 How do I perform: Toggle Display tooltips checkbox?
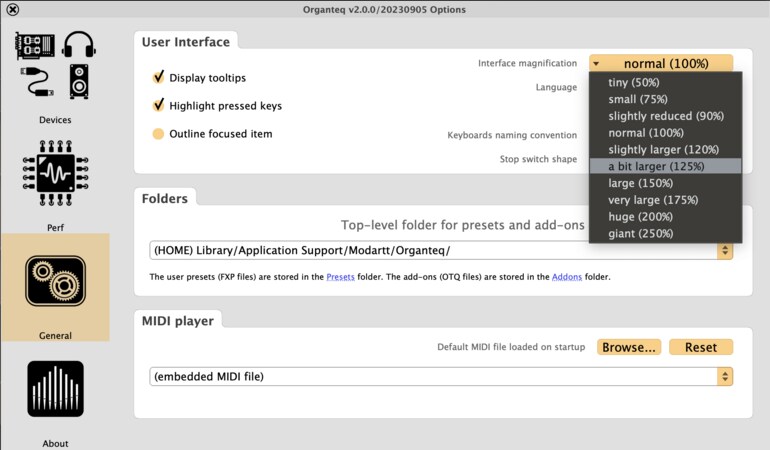pyautogui.click(x=158, y=77)
